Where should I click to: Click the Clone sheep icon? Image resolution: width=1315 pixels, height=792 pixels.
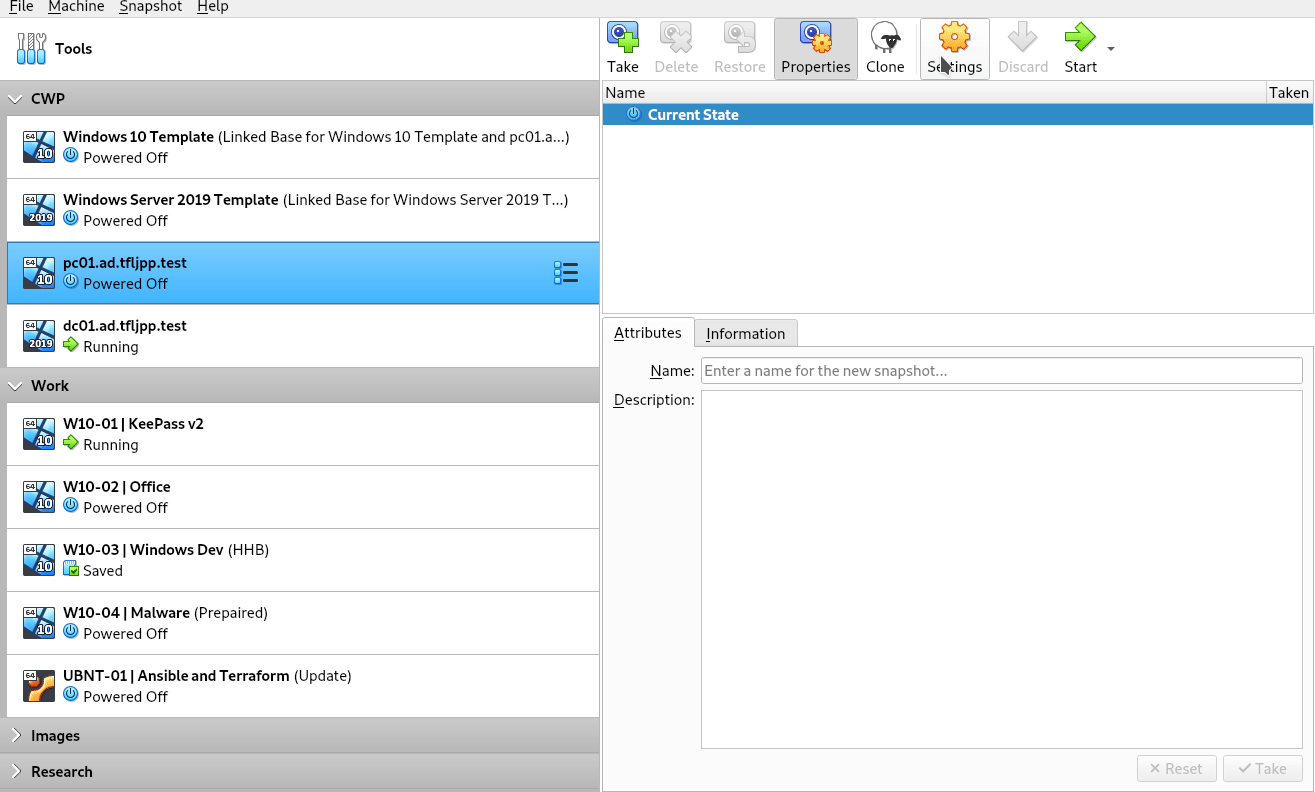pos(885,38)
